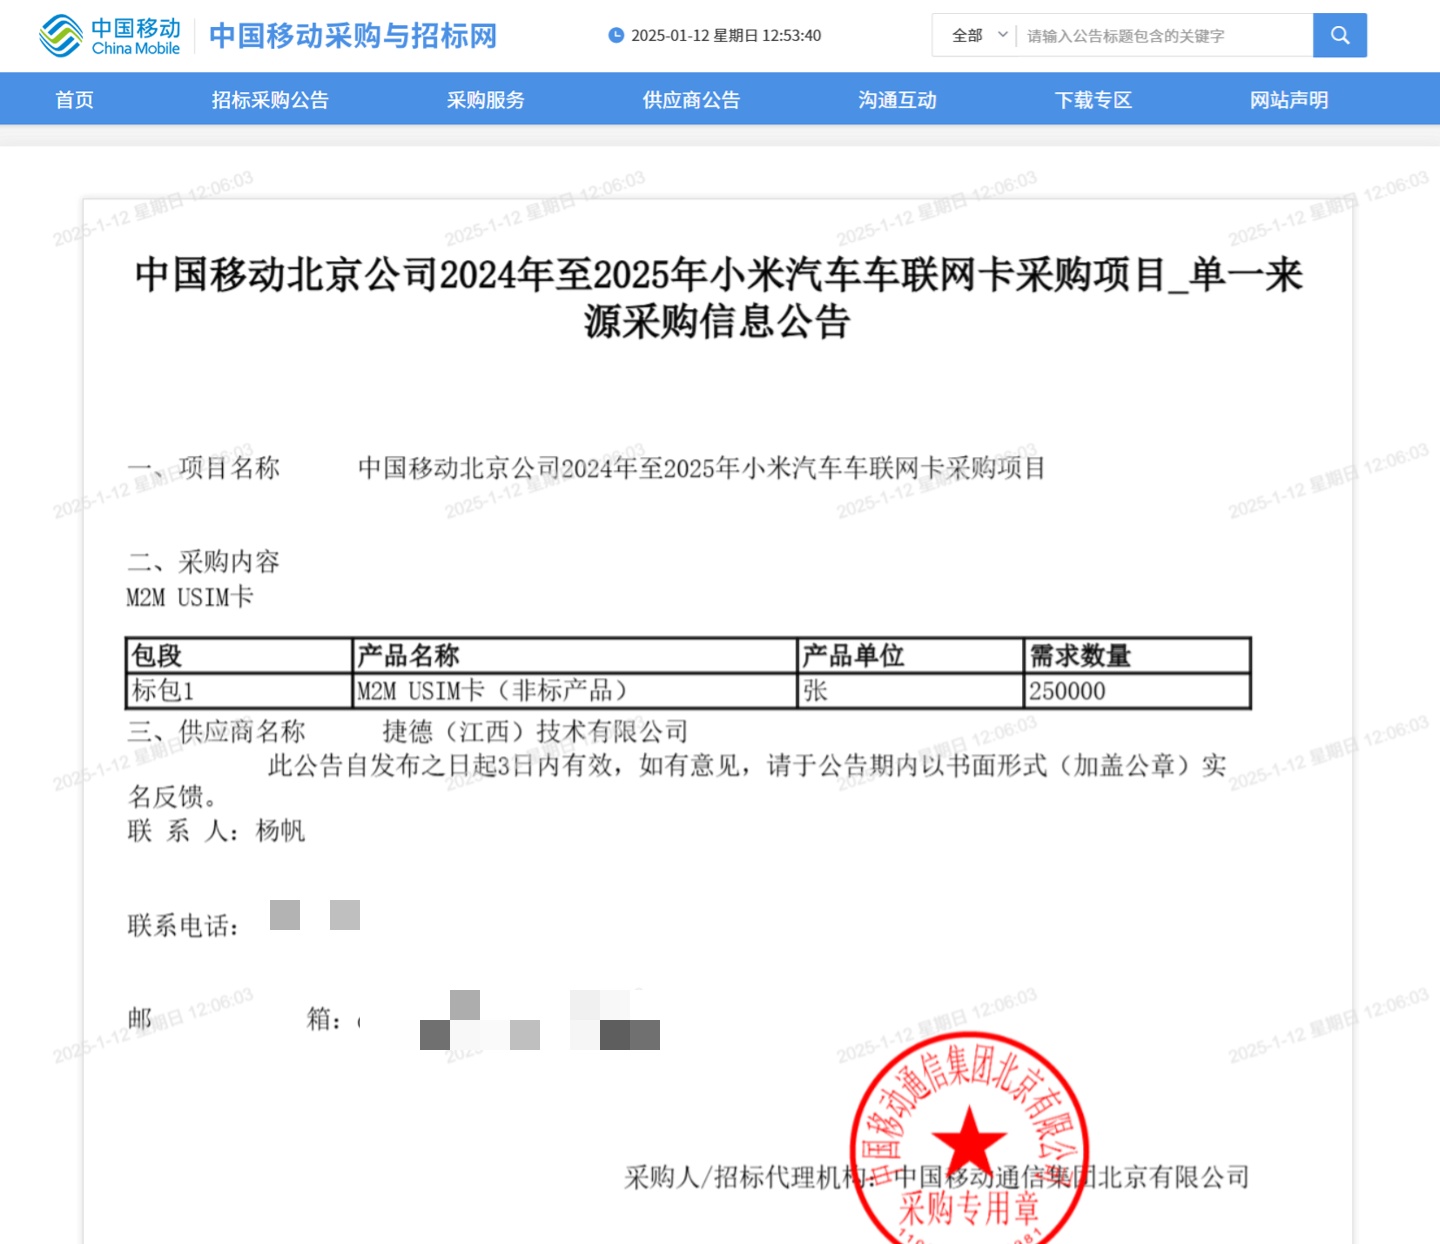
Task: Open the 招标采购公告 menu
Action: click(270, 99)
